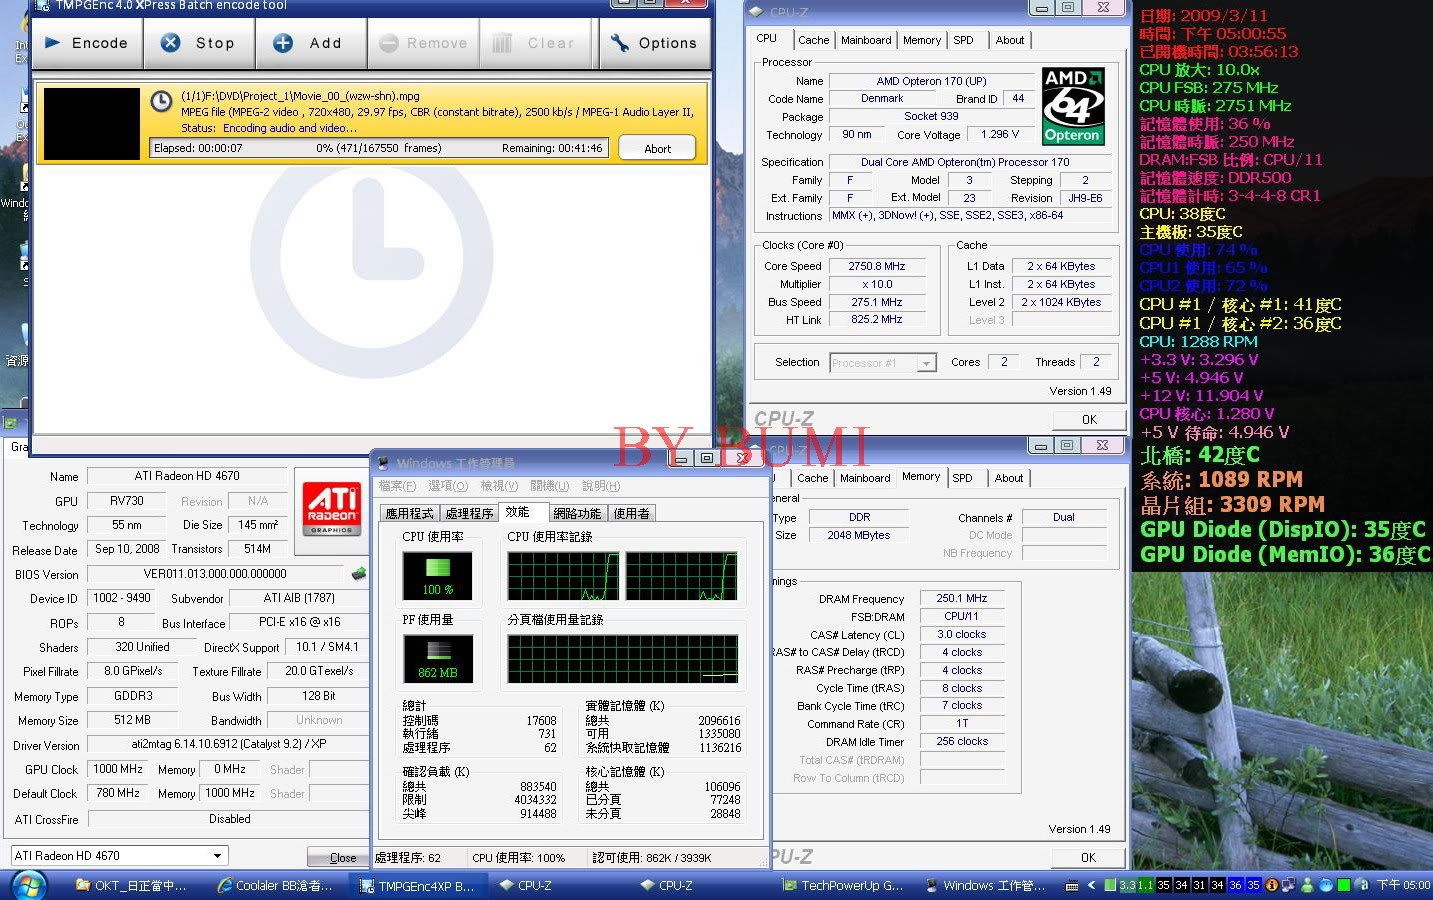This screenshot has height=900, width=1433.
Task: Open SPD tab in top CPU-Z window
Action: [x=963, y=40]
